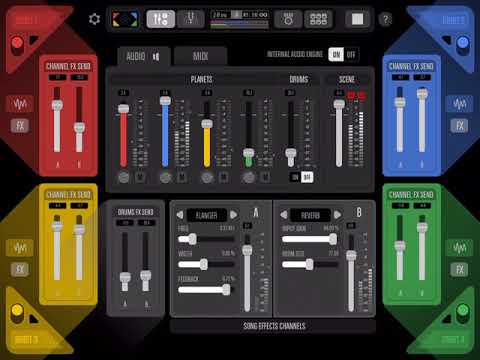Click the Flanger Freq slider
Image resolution: width=480 pixels, height=360 pixels.
coord(207,239)
